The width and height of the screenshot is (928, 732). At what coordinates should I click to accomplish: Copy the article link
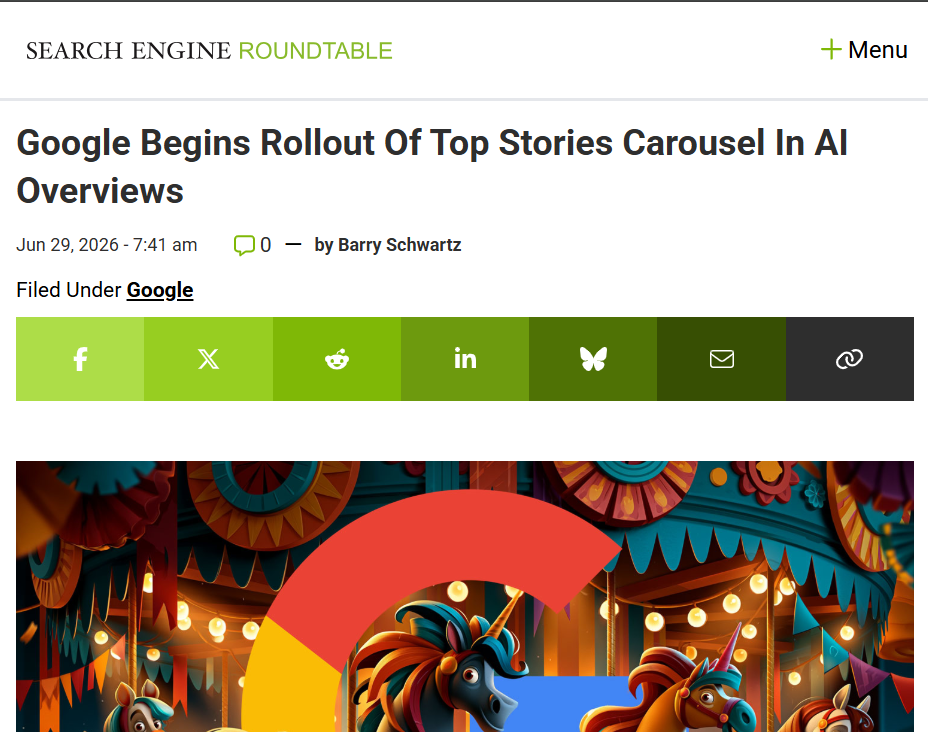click(850, 359)
